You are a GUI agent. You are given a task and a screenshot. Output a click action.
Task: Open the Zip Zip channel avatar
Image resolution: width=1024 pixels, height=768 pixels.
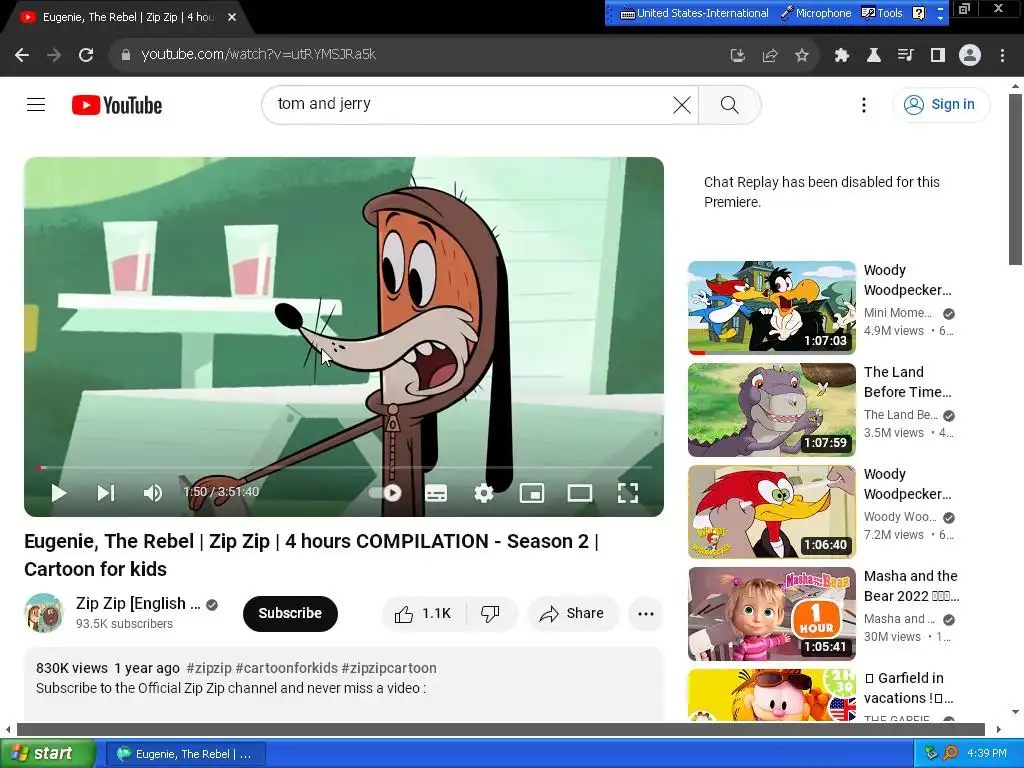(44, 613)
